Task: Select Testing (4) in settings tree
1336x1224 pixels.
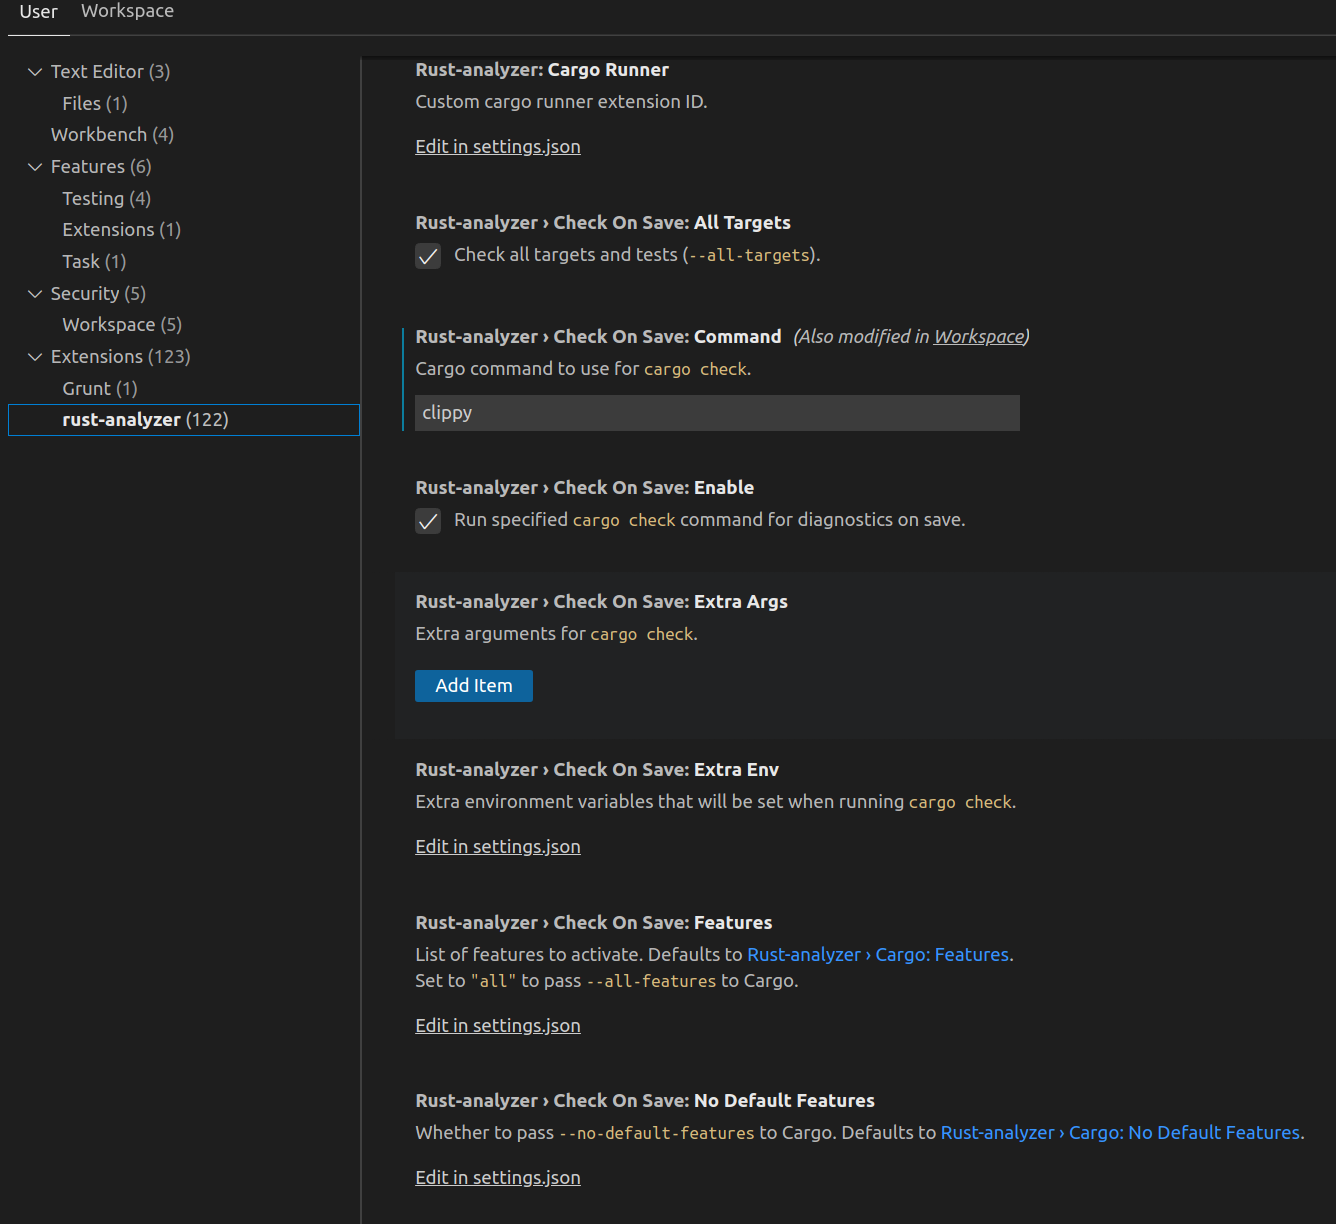Action: coord(106,199)
